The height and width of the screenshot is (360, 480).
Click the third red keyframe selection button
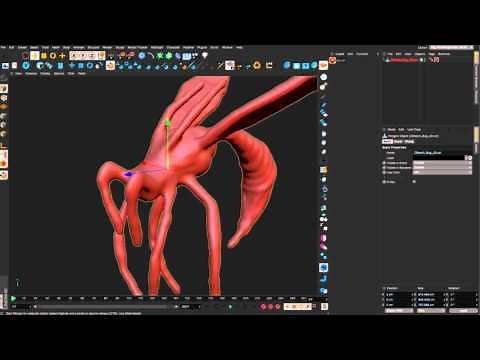[278, 306]
